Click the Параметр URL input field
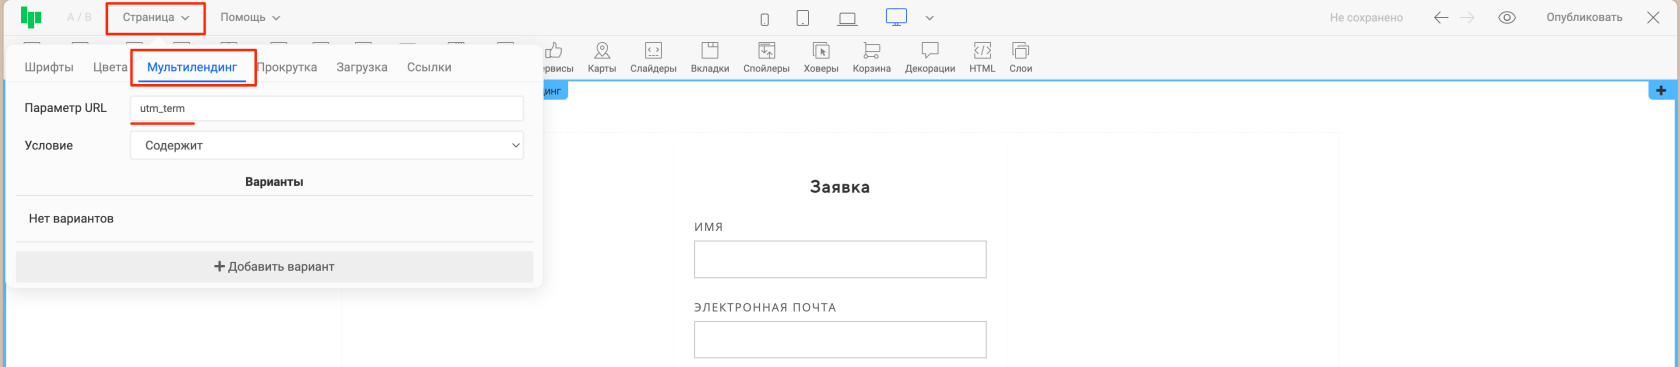The image size is (1680, 367). click(327, 108)
